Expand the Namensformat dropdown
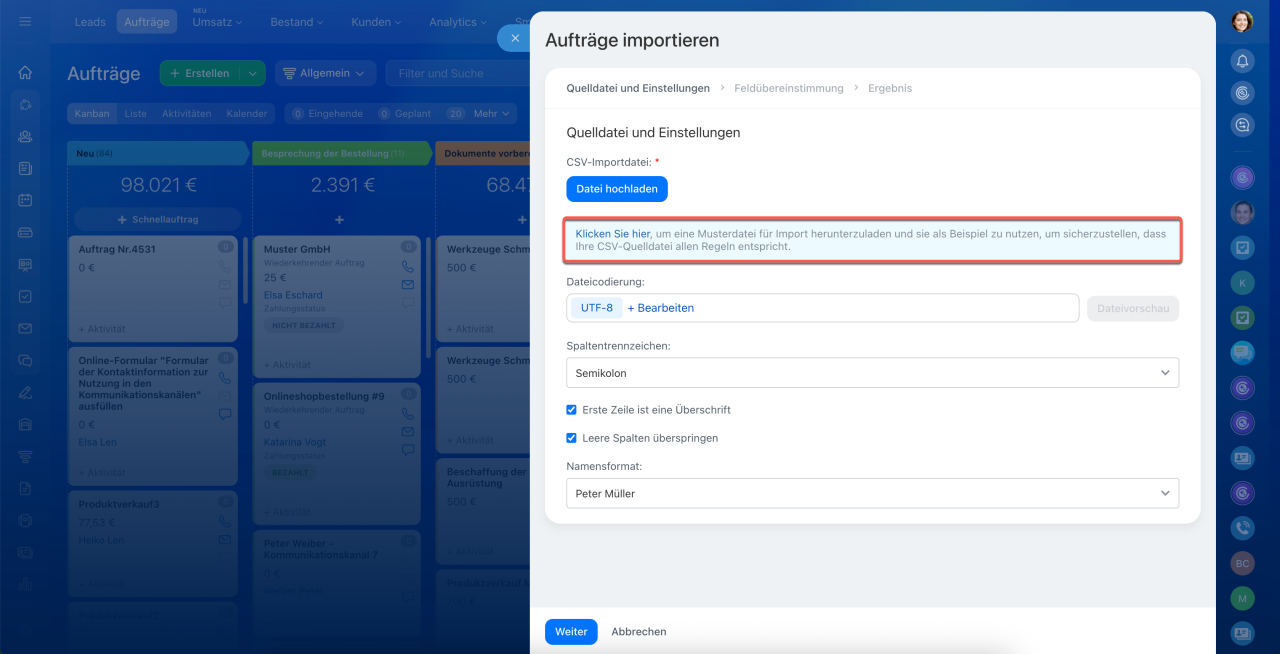The image size is (1280, 654). click(x=872, y=493)
